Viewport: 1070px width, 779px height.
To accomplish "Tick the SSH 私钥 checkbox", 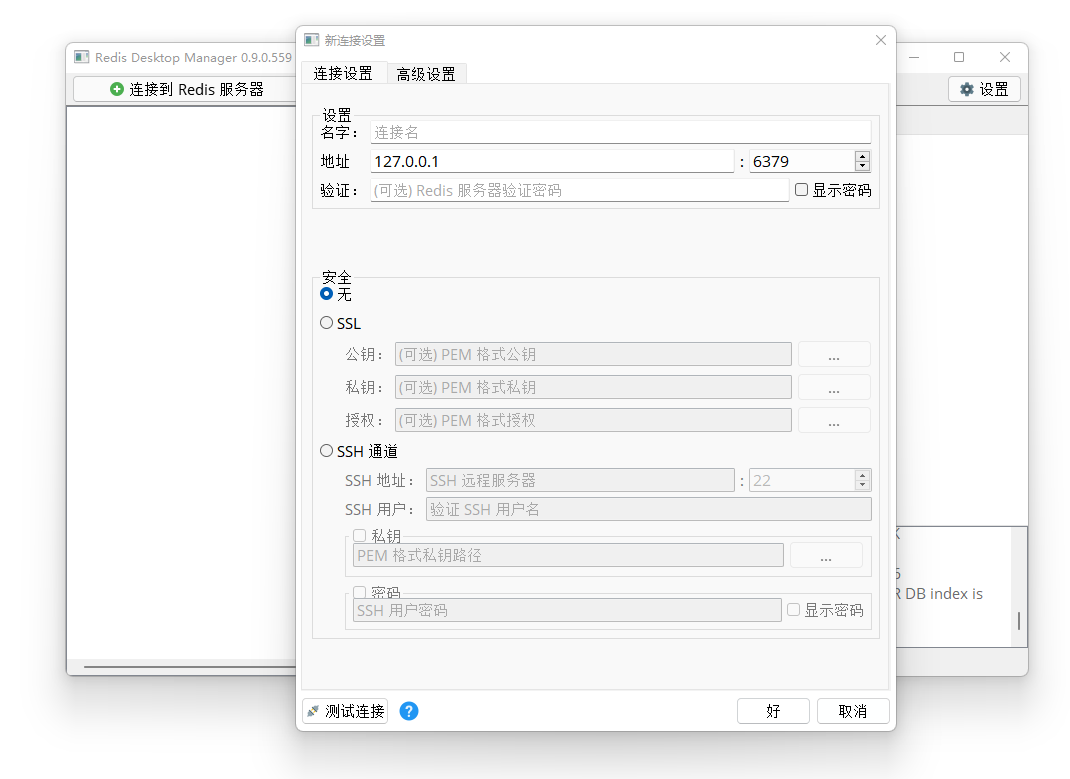I will click(360, 535).
